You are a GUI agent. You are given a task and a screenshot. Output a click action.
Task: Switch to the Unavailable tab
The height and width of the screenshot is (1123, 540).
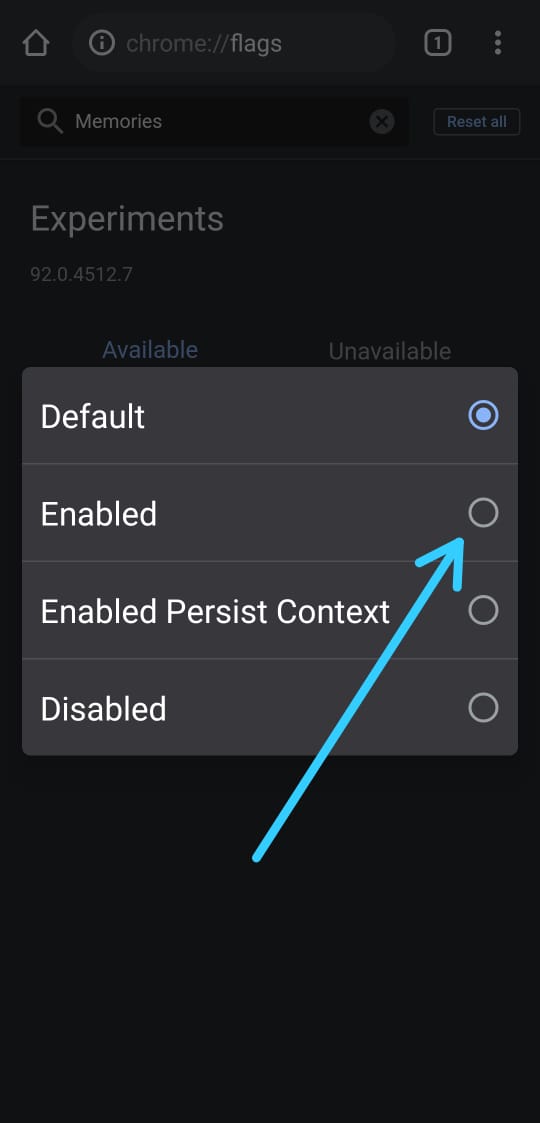click(x=390, y=351)
